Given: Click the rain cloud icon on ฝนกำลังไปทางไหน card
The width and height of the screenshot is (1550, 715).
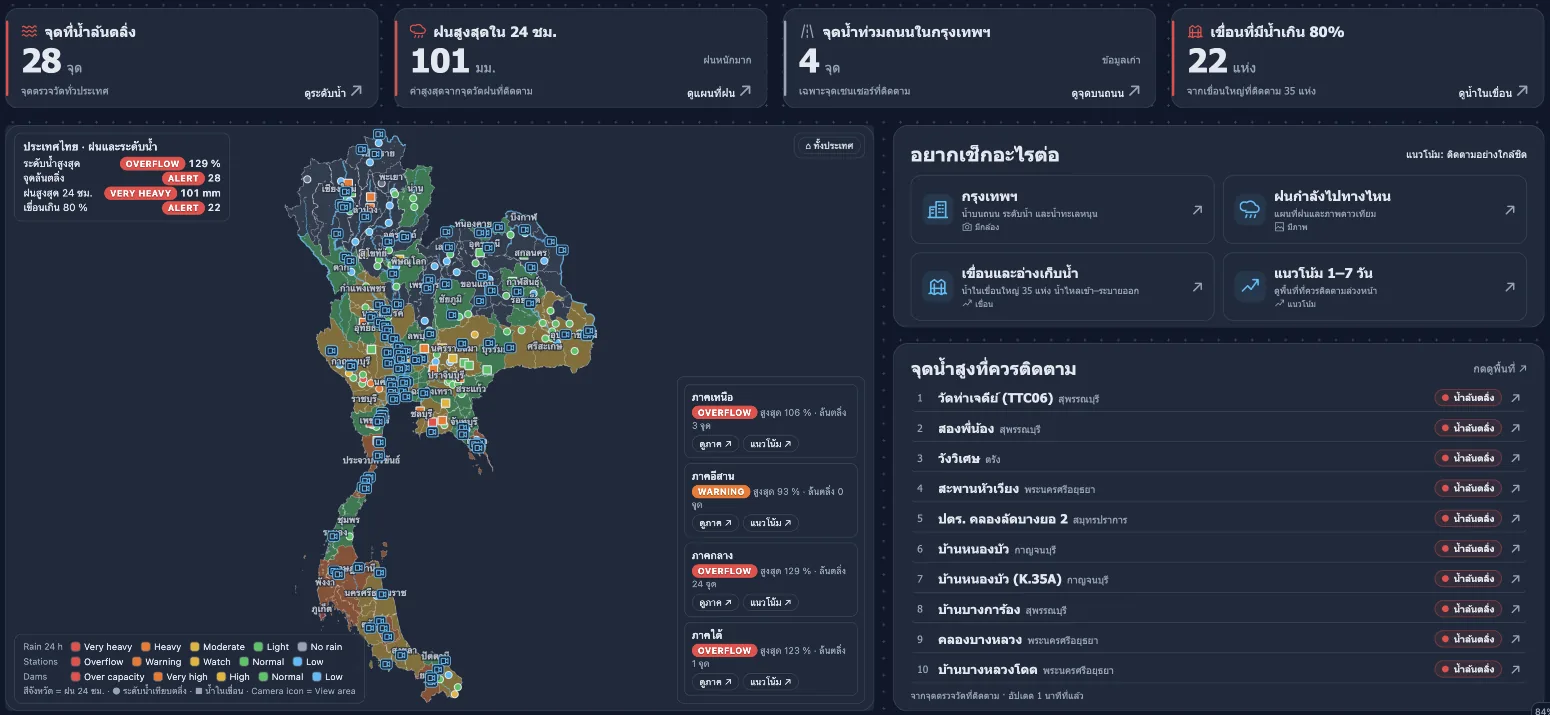Looking at the screenshot, I should (x=1250, y=209).
